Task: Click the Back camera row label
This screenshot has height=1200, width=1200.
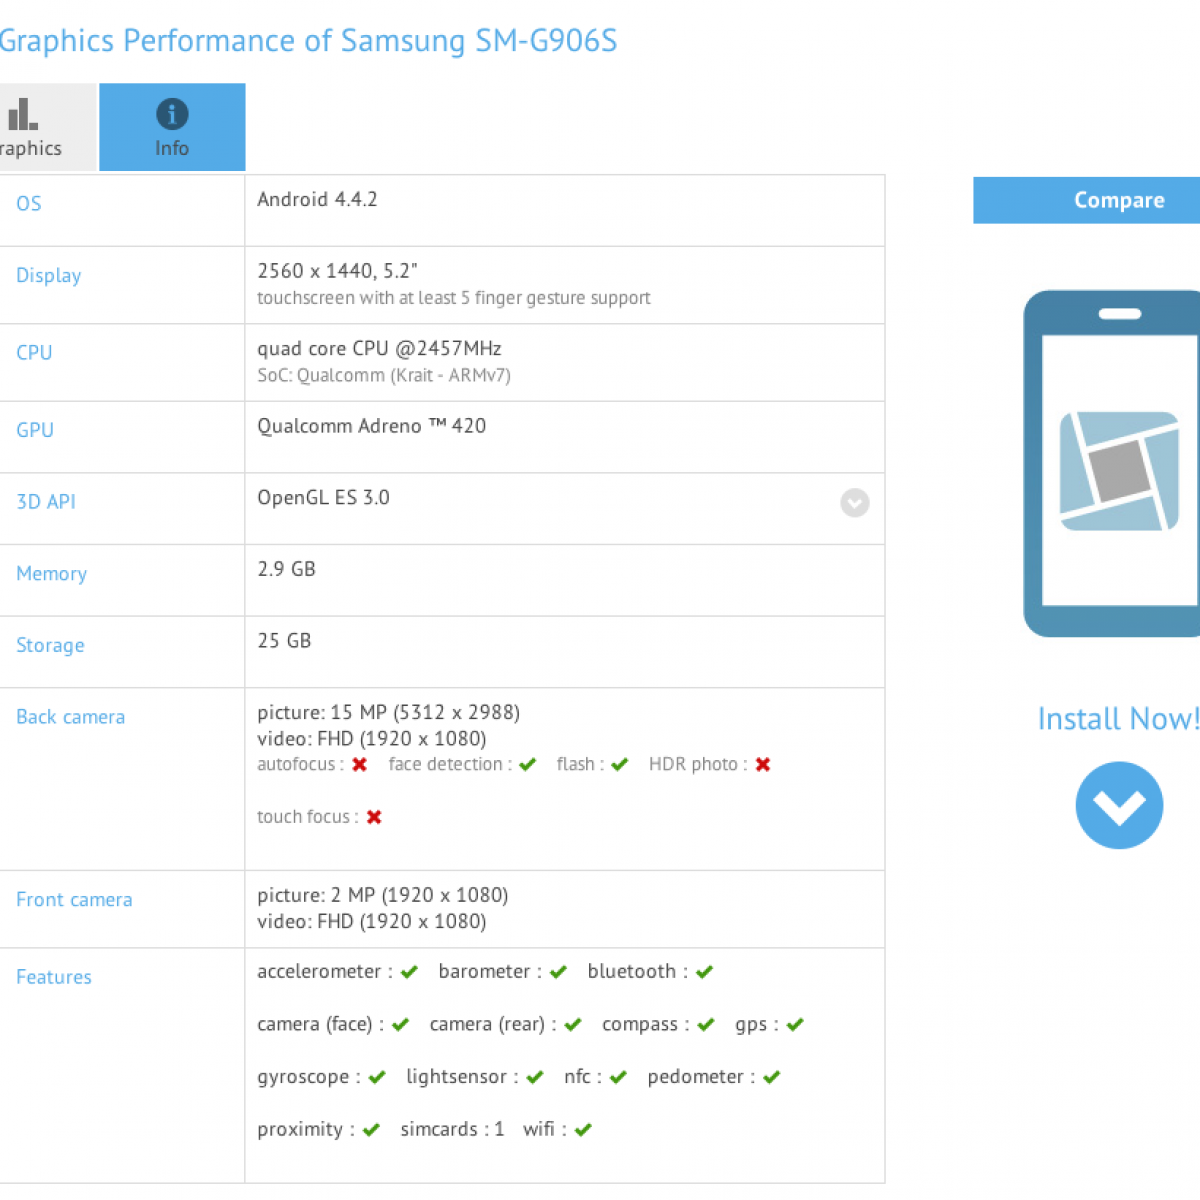Action: [70, 717]
